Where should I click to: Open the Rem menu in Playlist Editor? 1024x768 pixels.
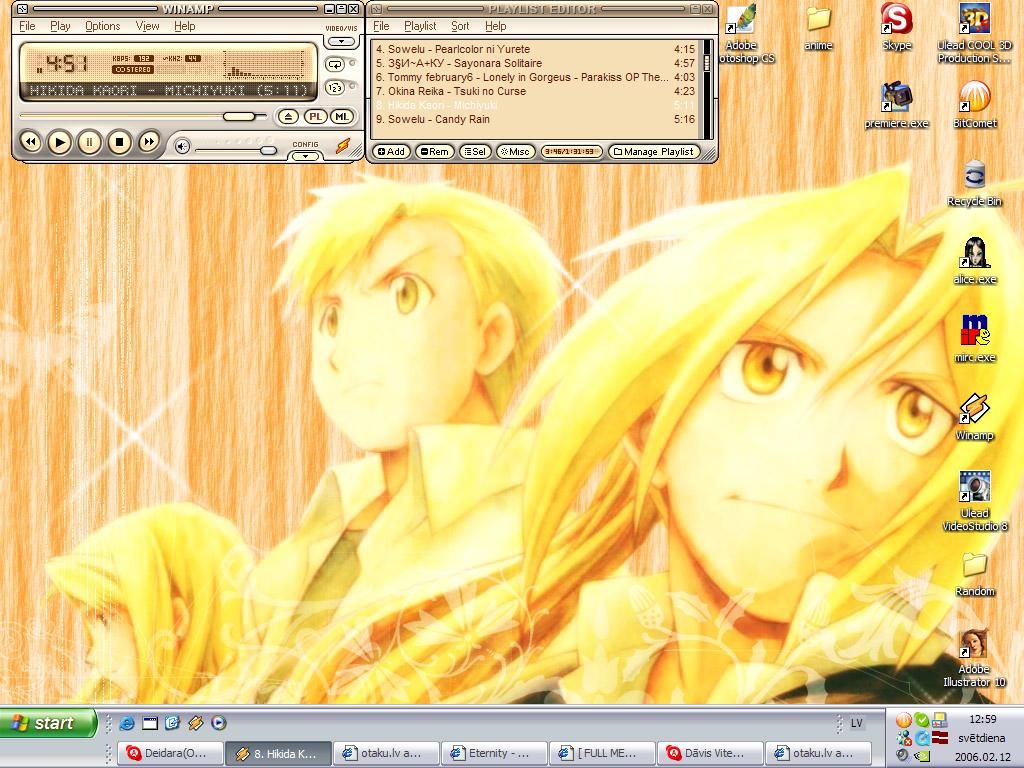[434, 152]
